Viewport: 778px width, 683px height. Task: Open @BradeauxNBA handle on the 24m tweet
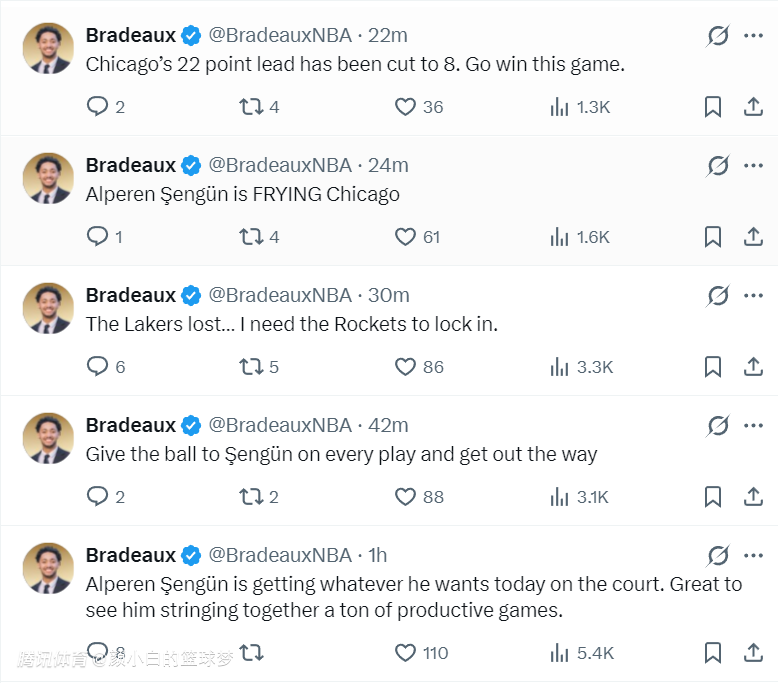click(x=280, y=165)
